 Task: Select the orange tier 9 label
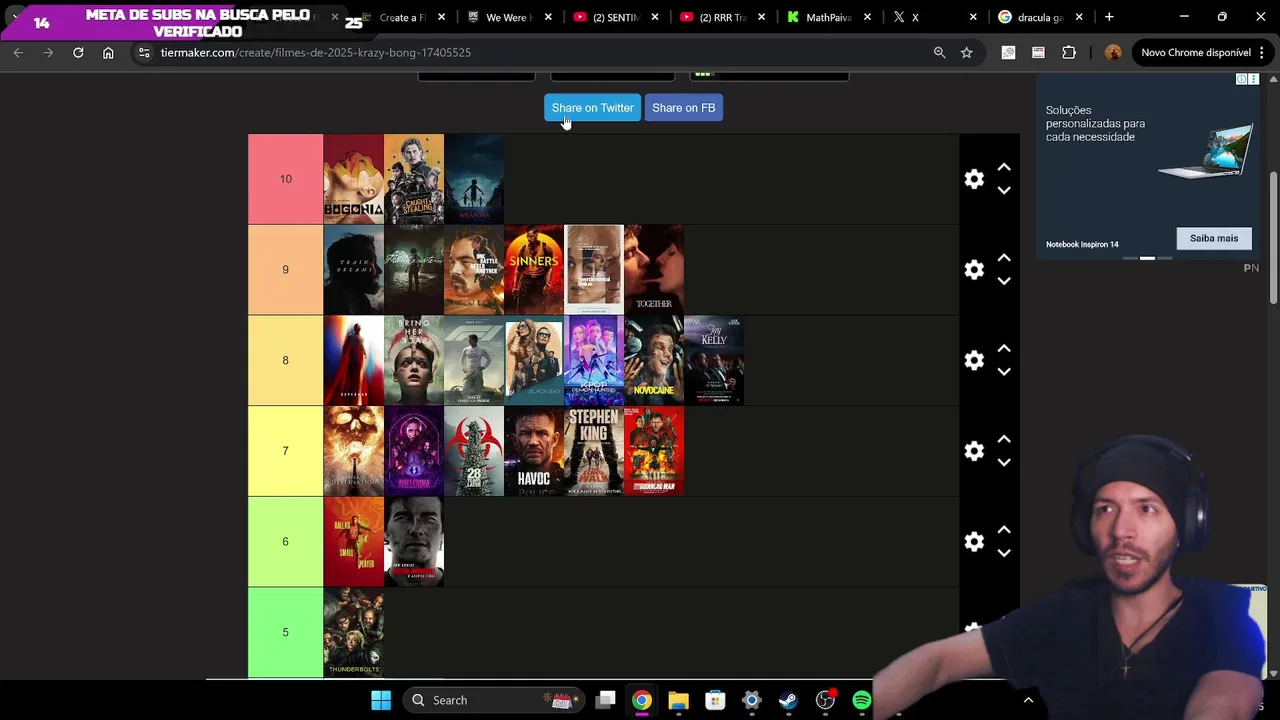coord(285,270)
